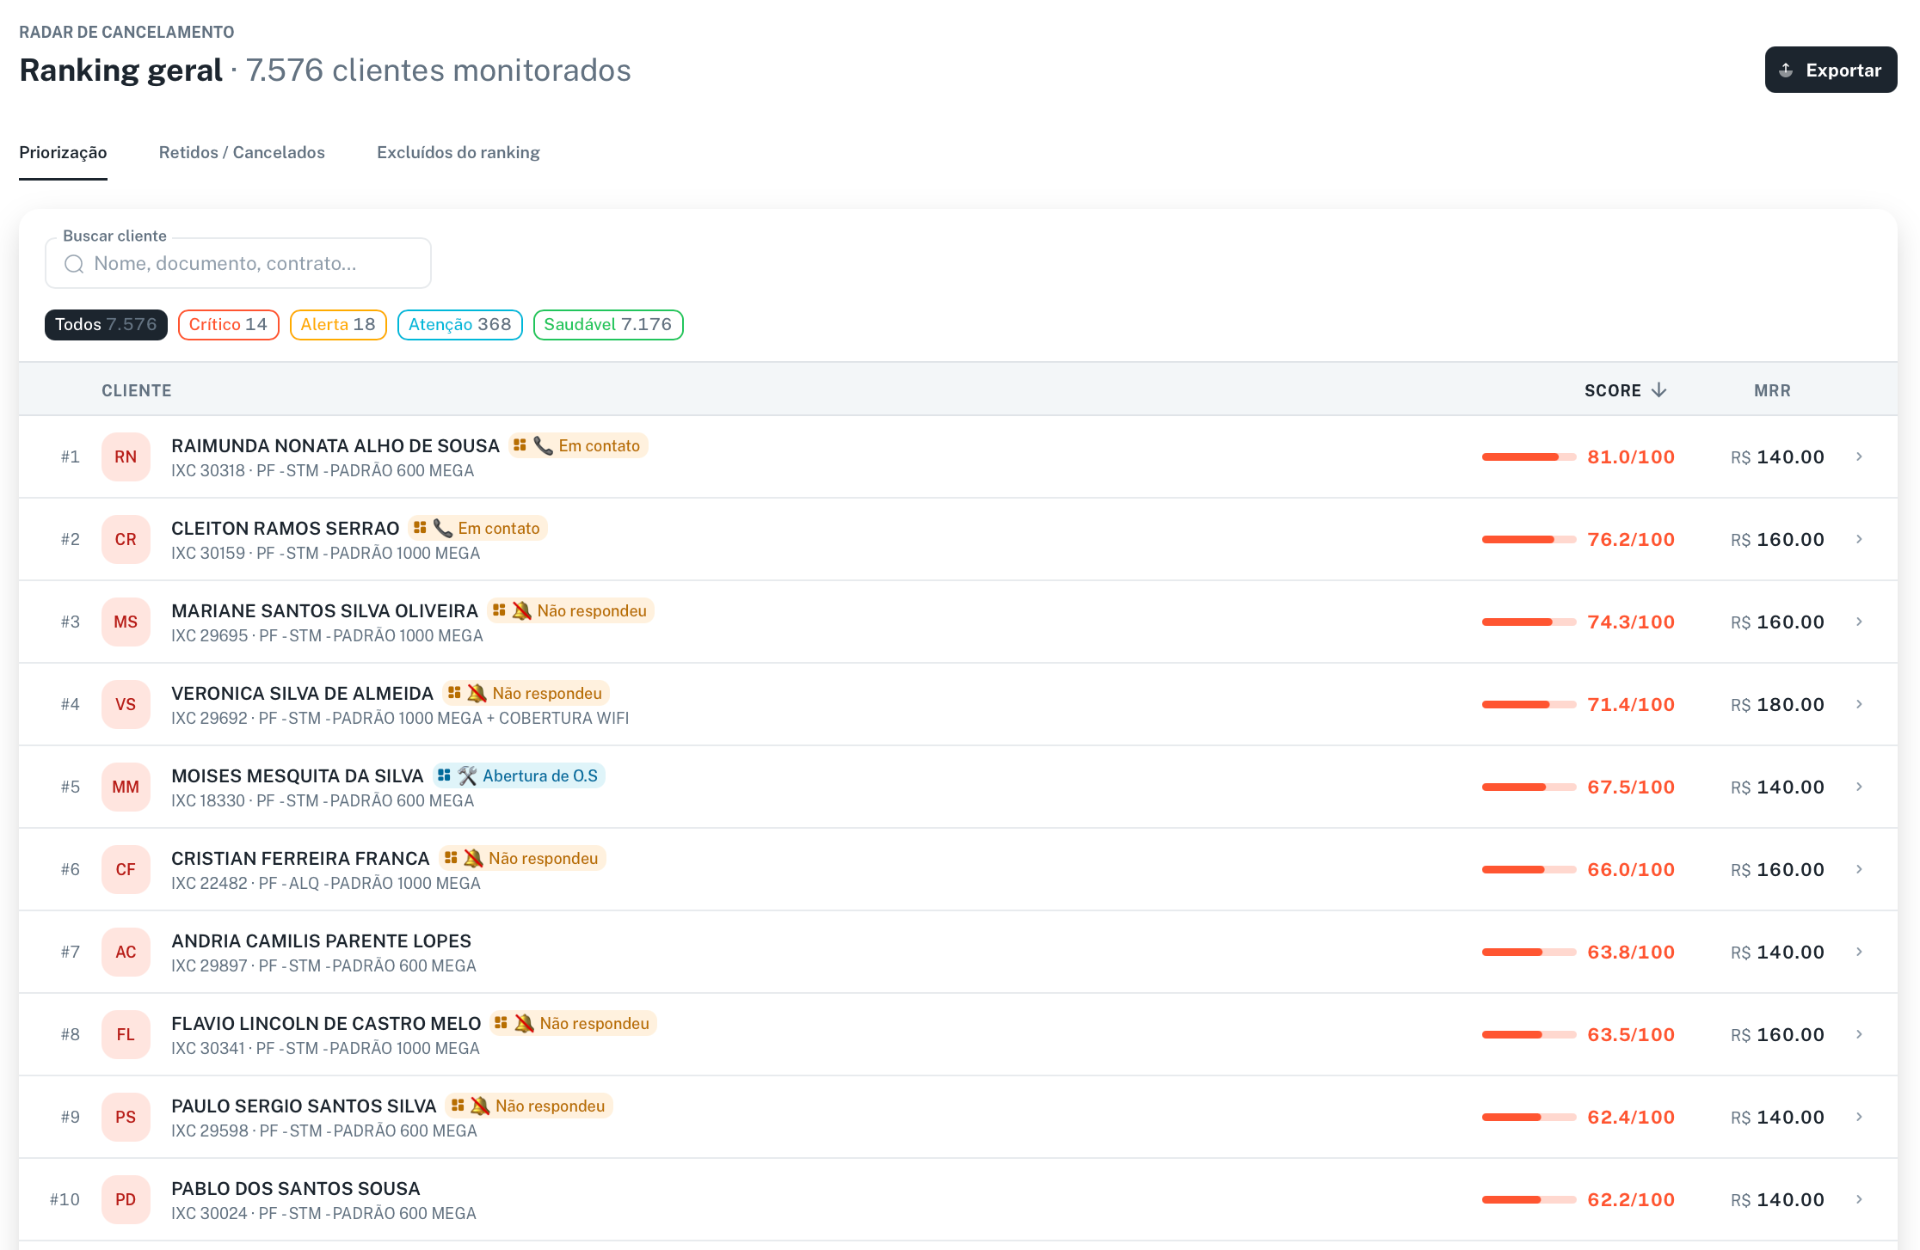Image resolution: width=1920 pixels, height=1250 pixels.
Task: Switch to the Excluídos do ranking tab
Action: click(458, 153)
